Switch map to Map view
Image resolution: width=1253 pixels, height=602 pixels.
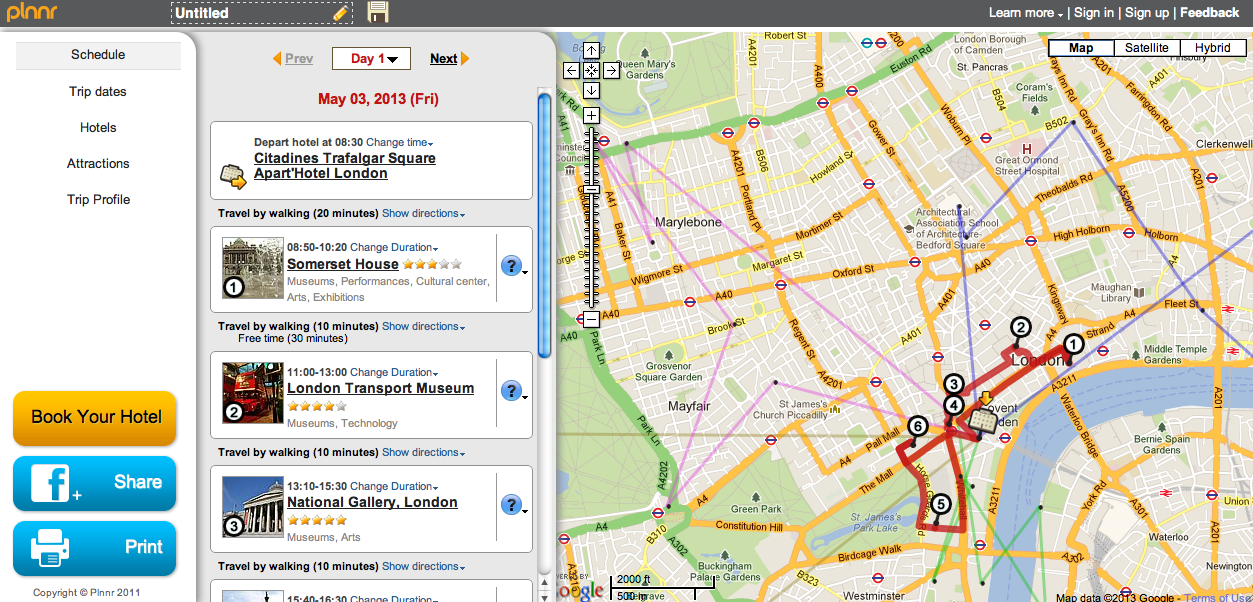pyautogui.click(x=1081, y=48)
